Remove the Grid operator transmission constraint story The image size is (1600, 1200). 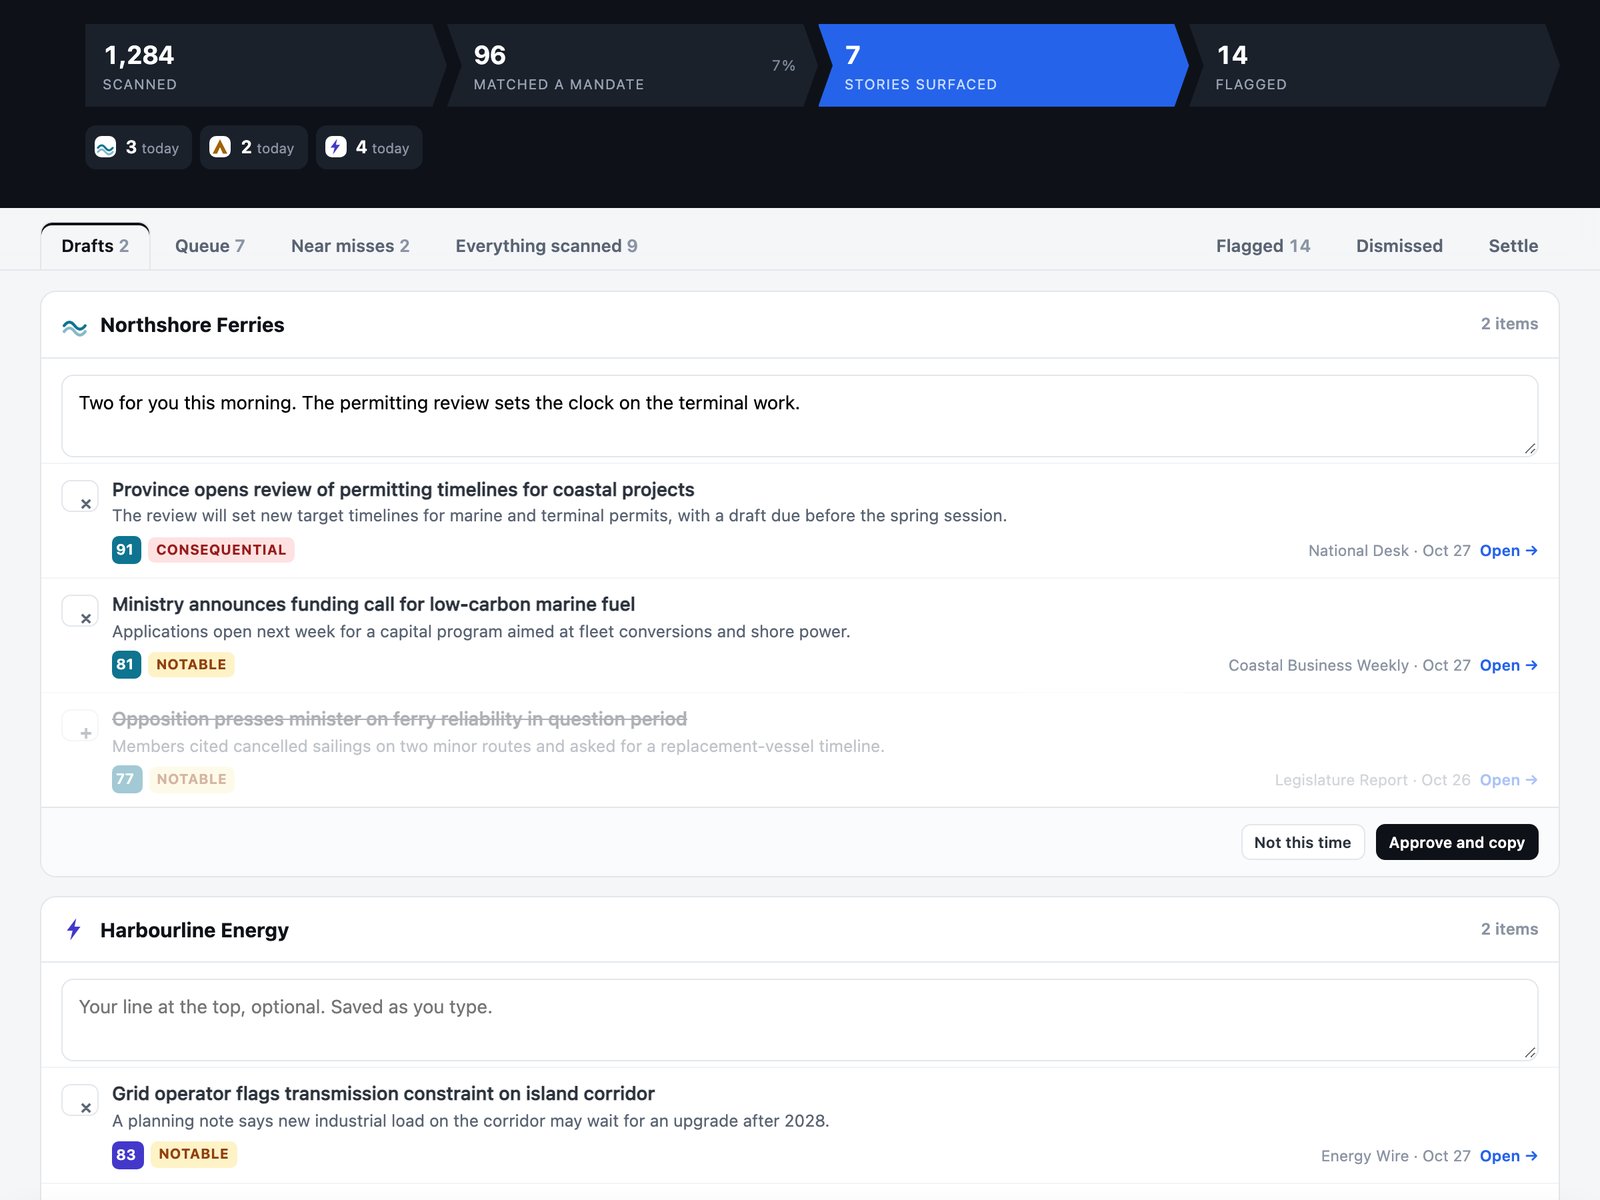click(80, 1100)
